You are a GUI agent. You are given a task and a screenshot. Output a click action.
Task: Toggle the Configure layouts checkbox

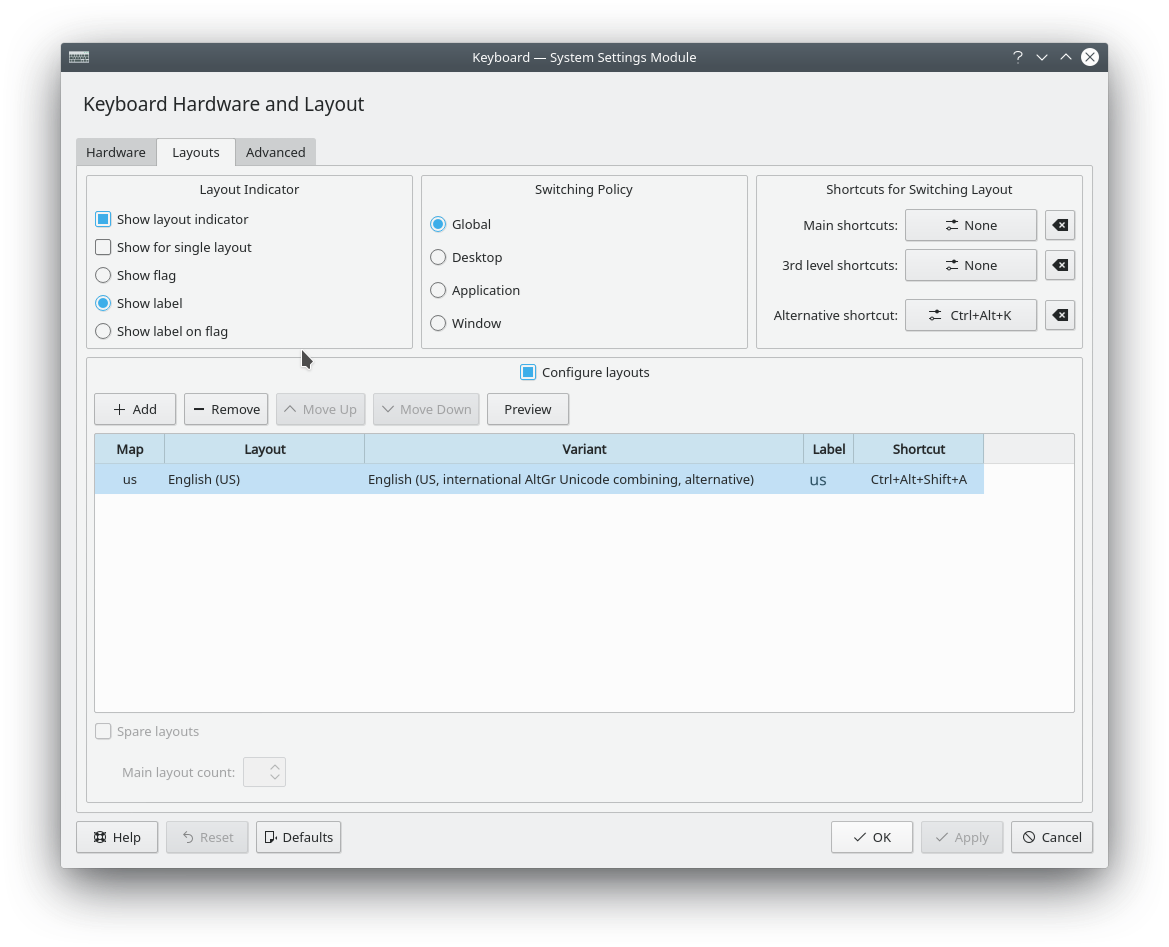[x=528, y=372]
